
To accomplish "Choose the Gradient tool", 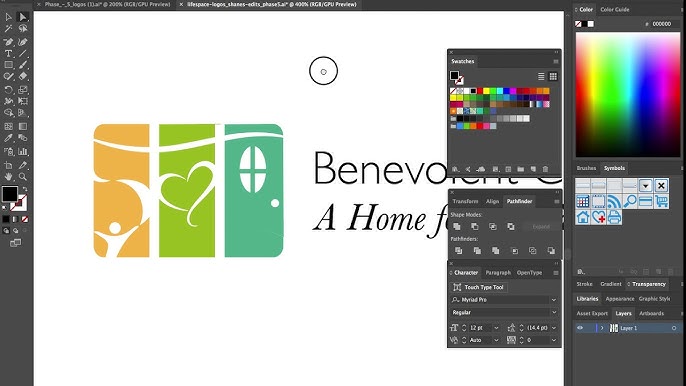I will [x=23, y=126].
